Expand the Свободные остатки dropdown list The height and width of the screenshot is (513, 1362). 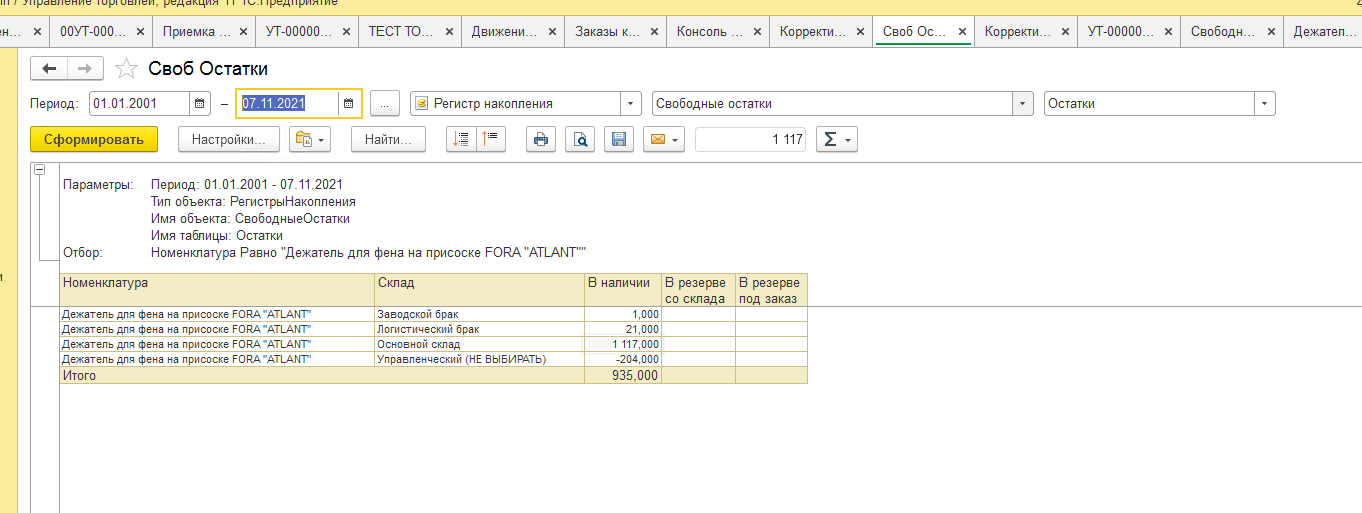[x=1022, y=103]
